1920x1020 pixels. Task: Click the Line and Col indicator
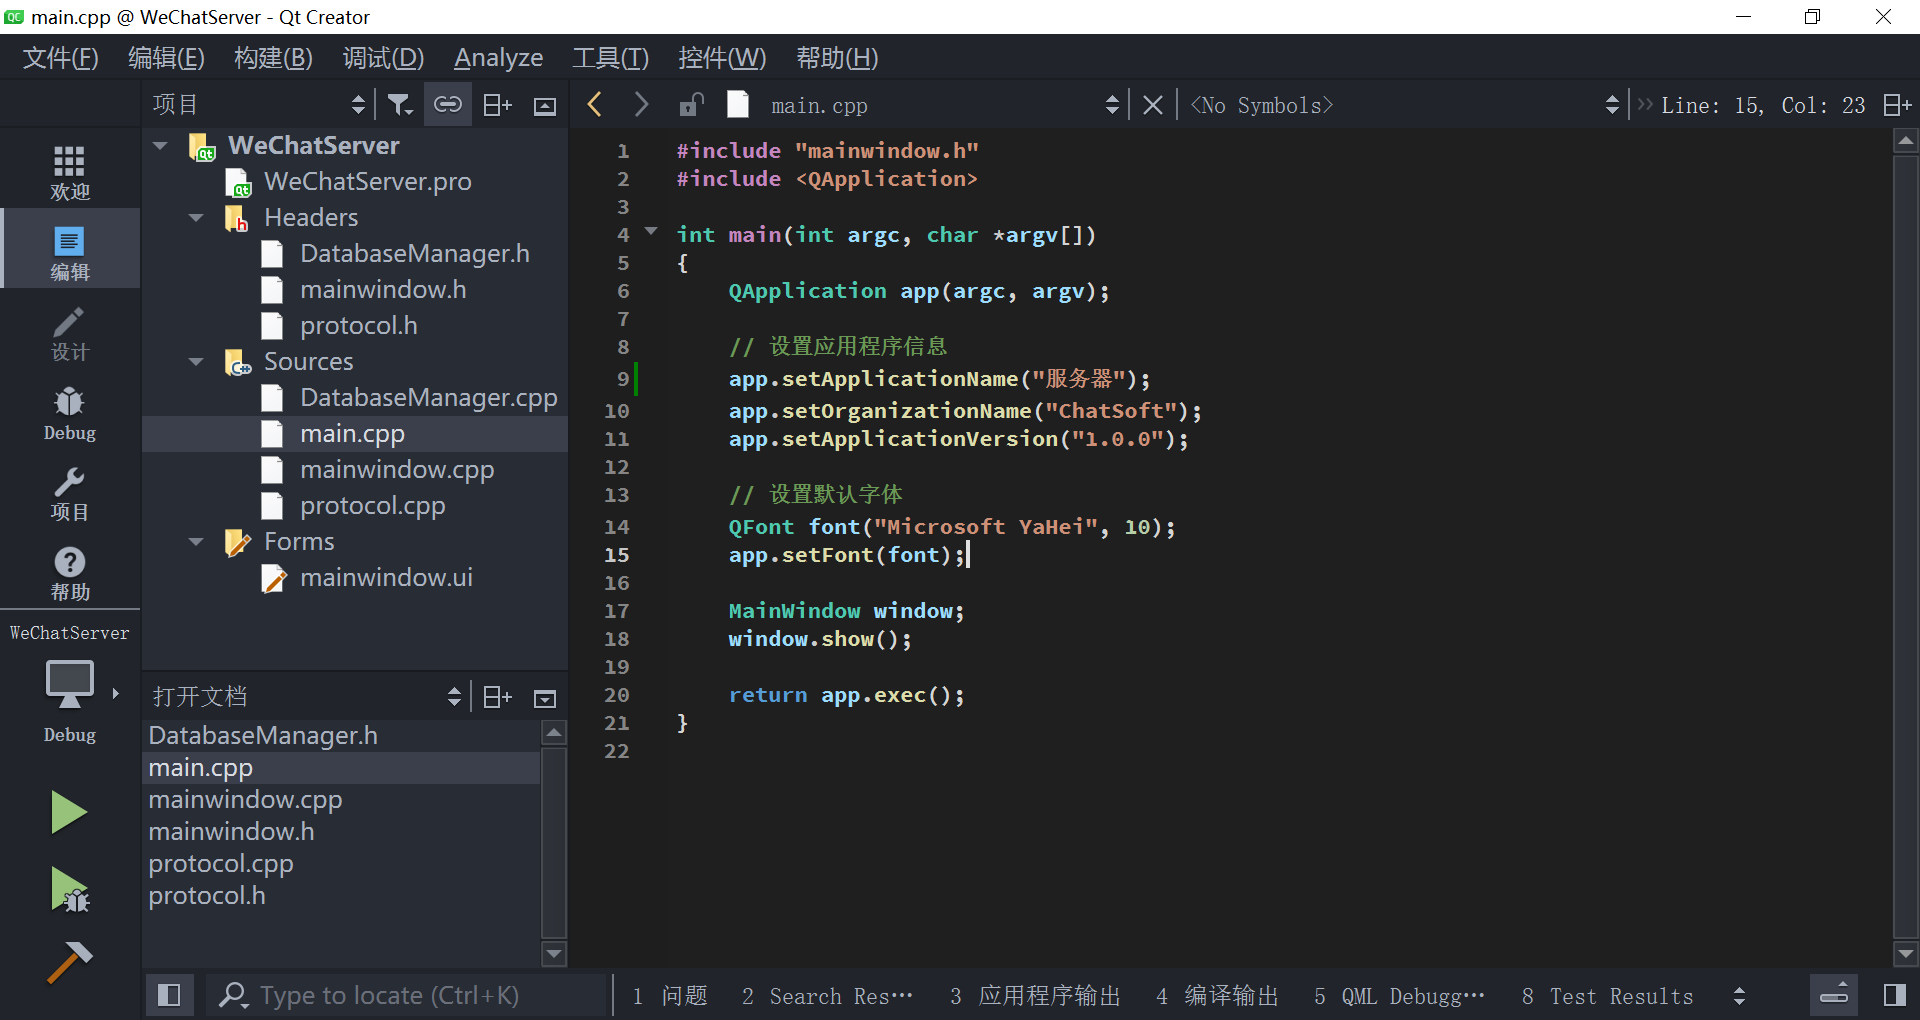pyautogui.click(x=1763, y=105)
